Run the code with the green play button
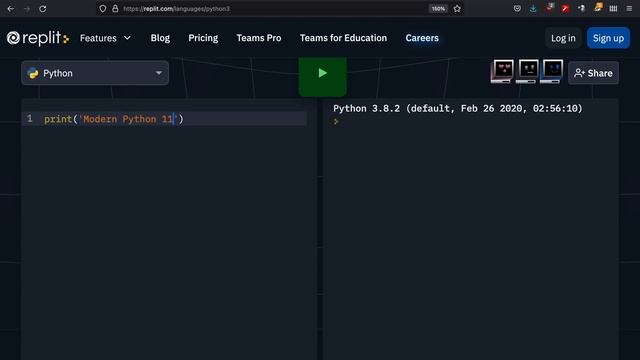The image size is (640, 360). tap(322, 76)
